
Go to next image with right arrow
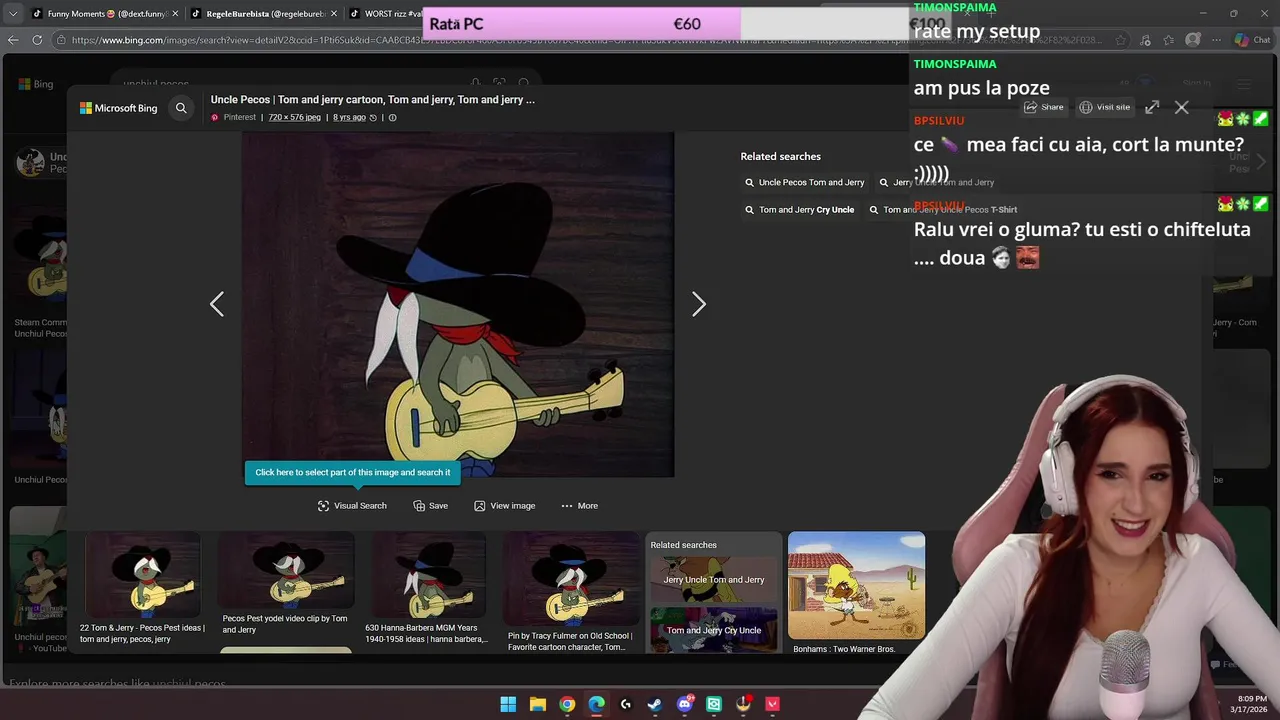(x=699, y=304)
